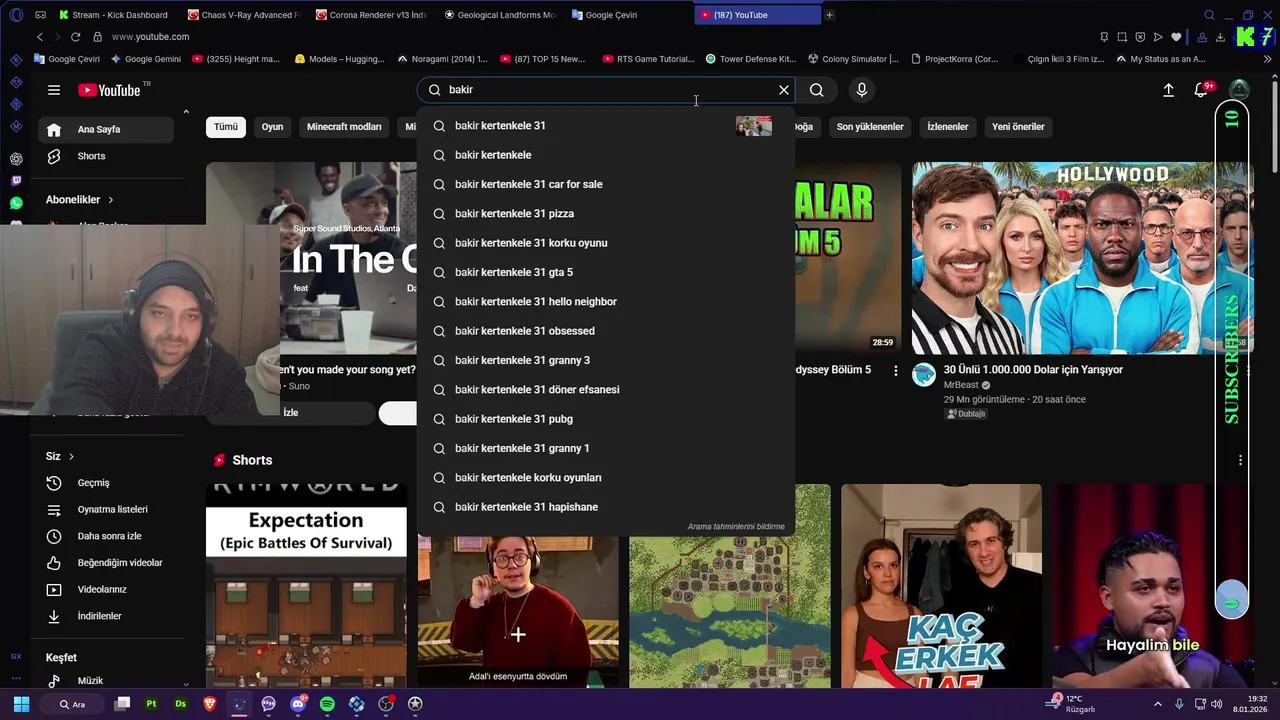Image resolution: width=1280 pixels, height=720 pixels.
Task: Select 'bakir kertenkele 31 hello neighbor' suggestion
Action: (606, 302)
